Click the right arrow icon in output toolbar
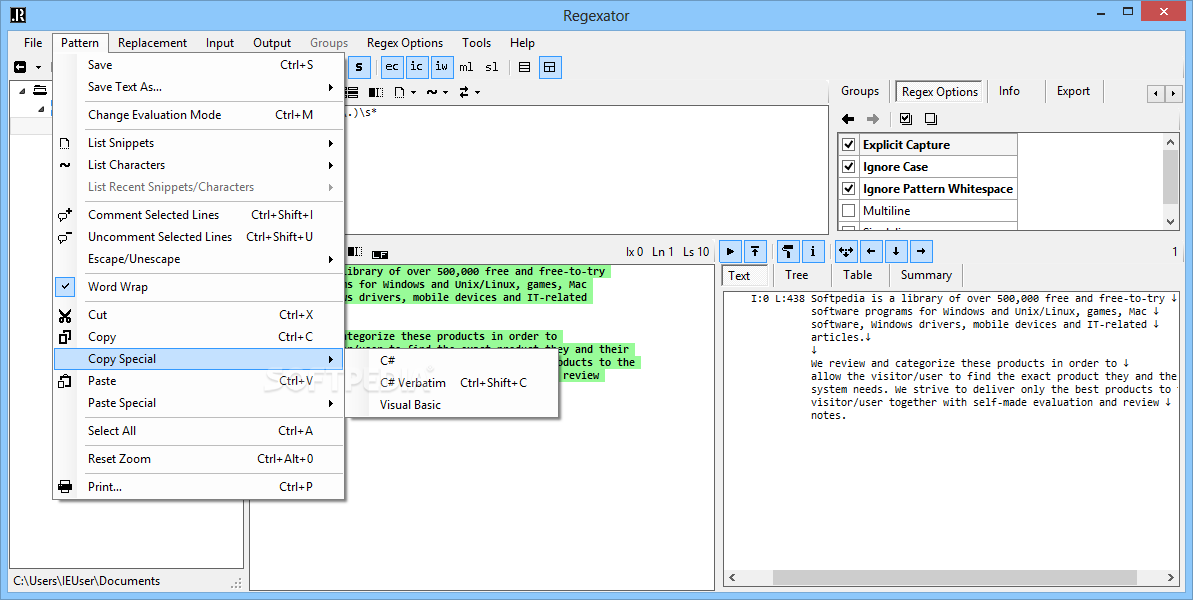Viewport: 1193px width, 600px height. pos(921,252)
